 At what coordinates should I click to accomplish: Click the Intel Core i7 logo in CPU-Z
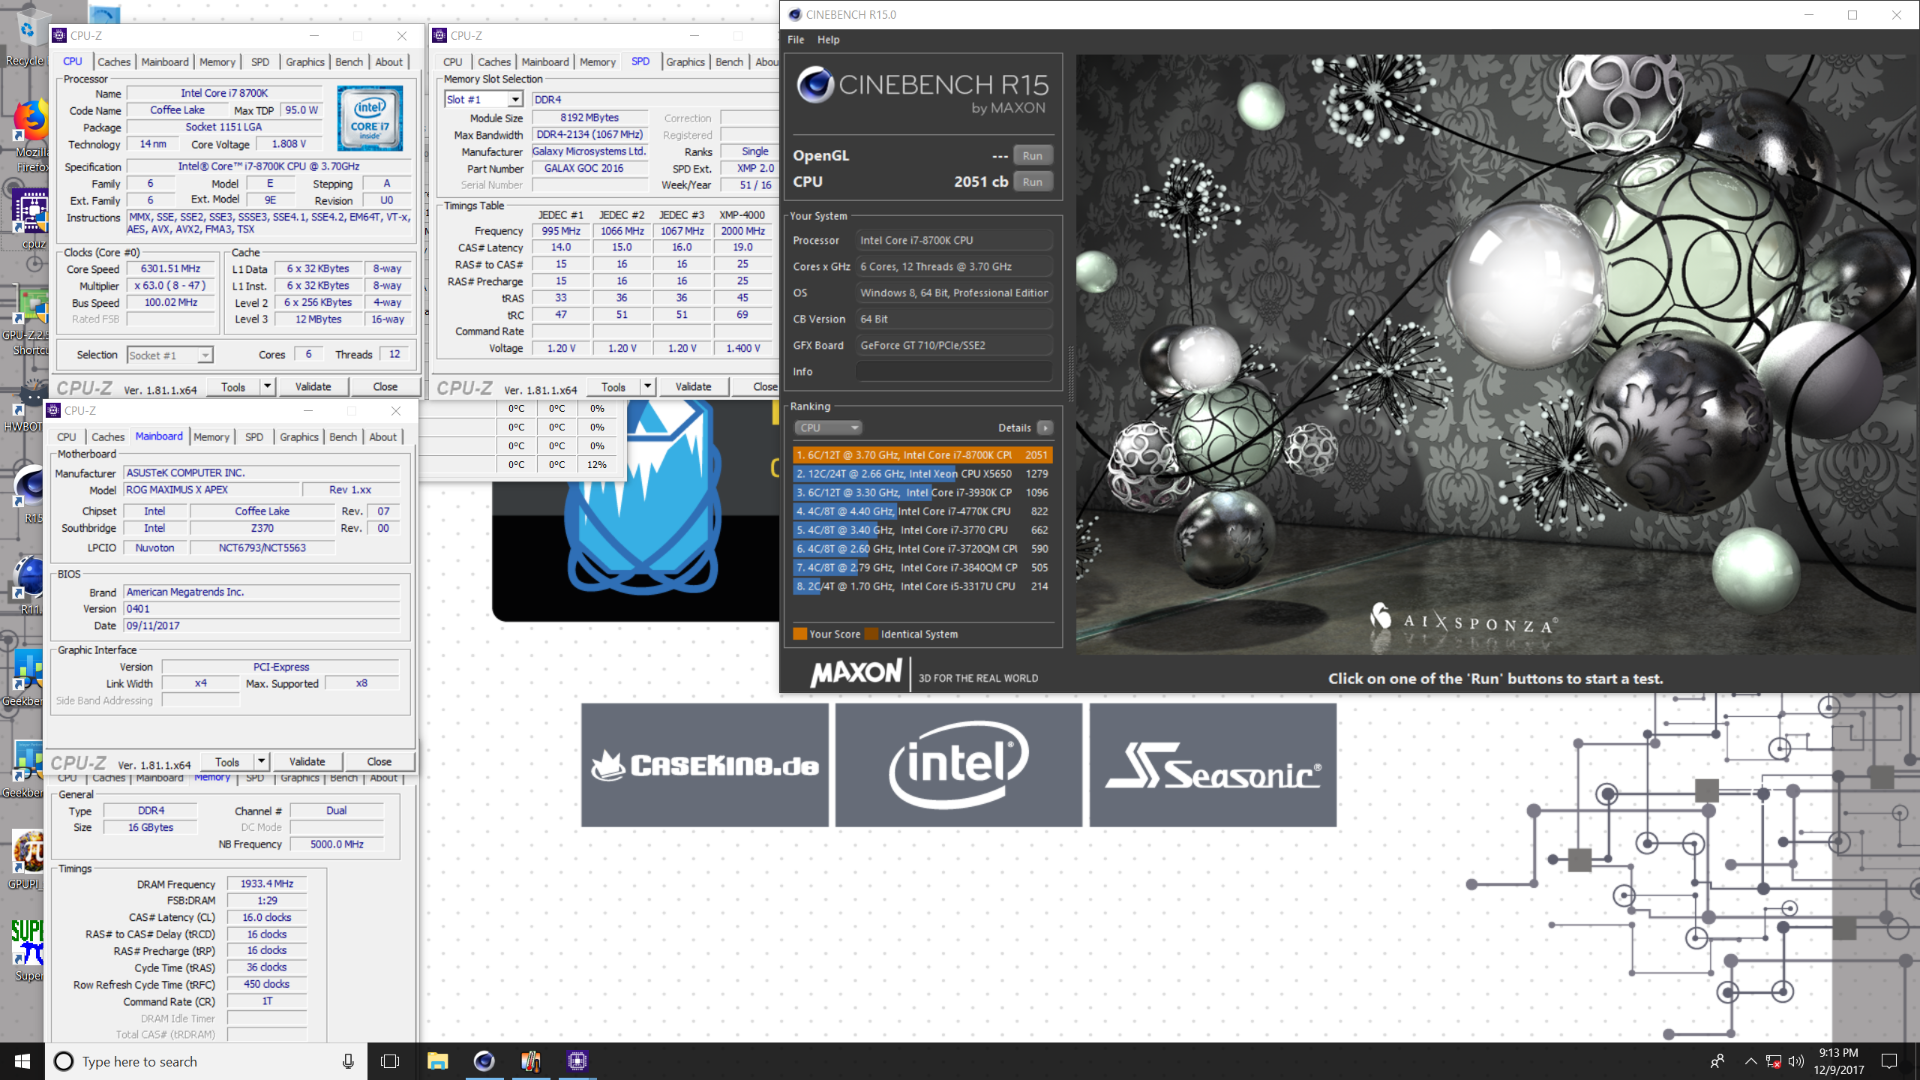370,118
